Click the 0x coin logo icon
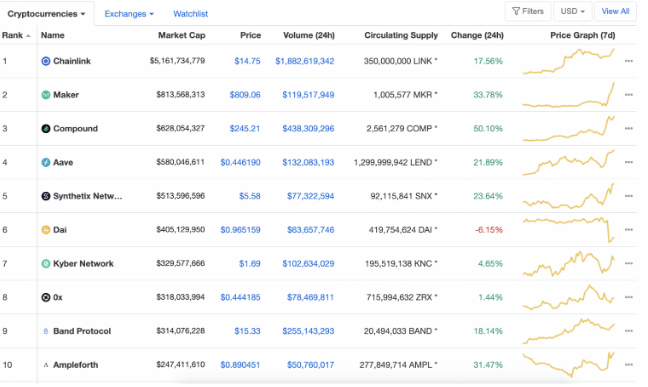This screenshot has height=387, width=648. point(46,298)
